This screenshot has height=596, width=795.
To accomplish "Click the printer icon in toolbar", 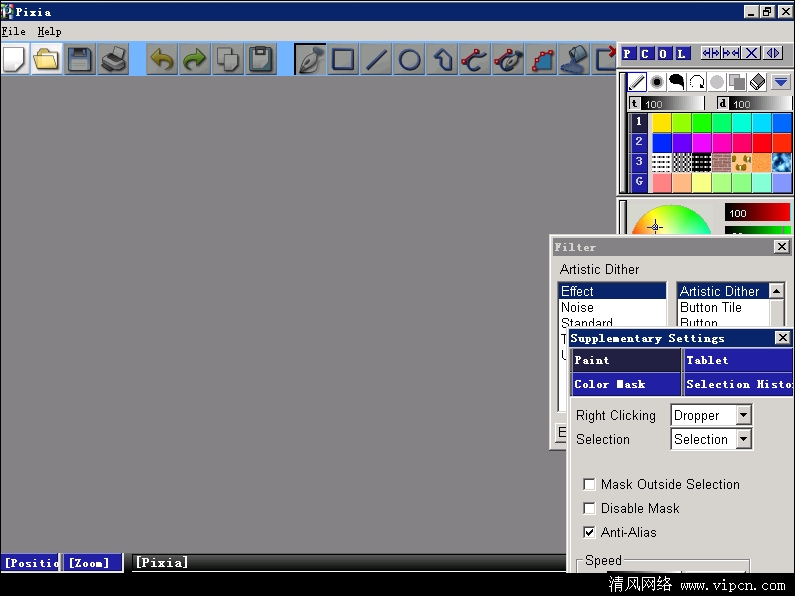I will coord(114,60).
